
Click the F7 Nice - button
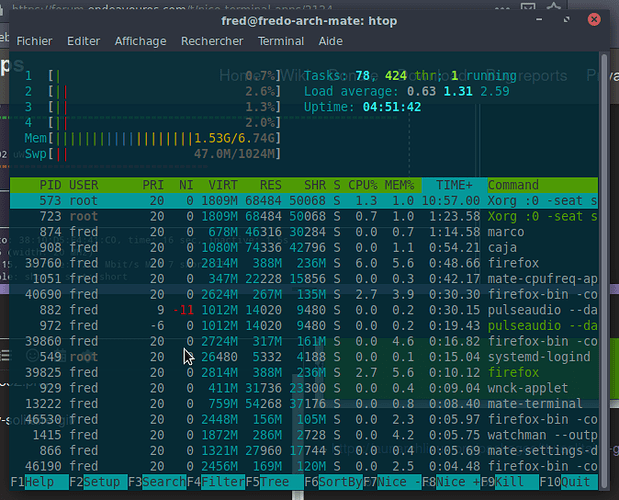point(392,482)
